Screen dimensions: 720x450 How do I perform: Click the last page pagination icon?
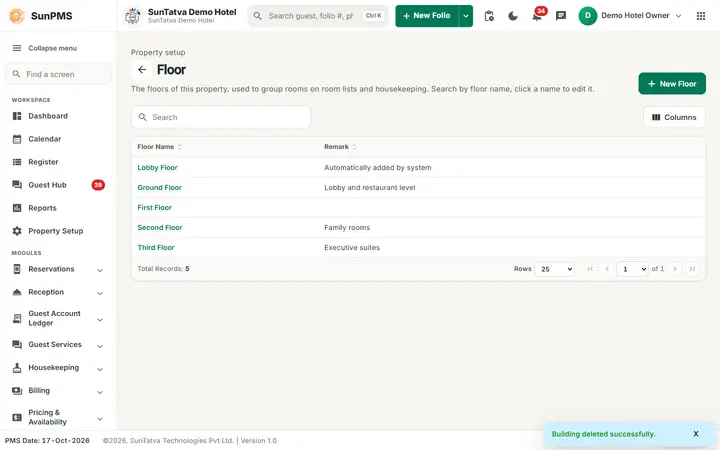[x=692, y=269]
